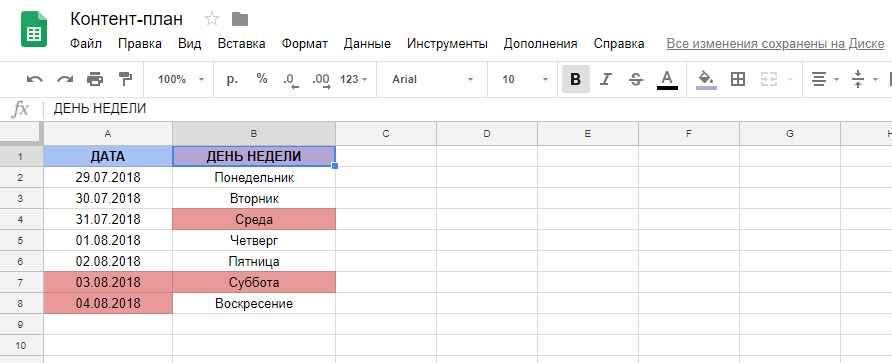Increase decimal places button
Screen dimensions: 892x363
[x=321, y=80]
